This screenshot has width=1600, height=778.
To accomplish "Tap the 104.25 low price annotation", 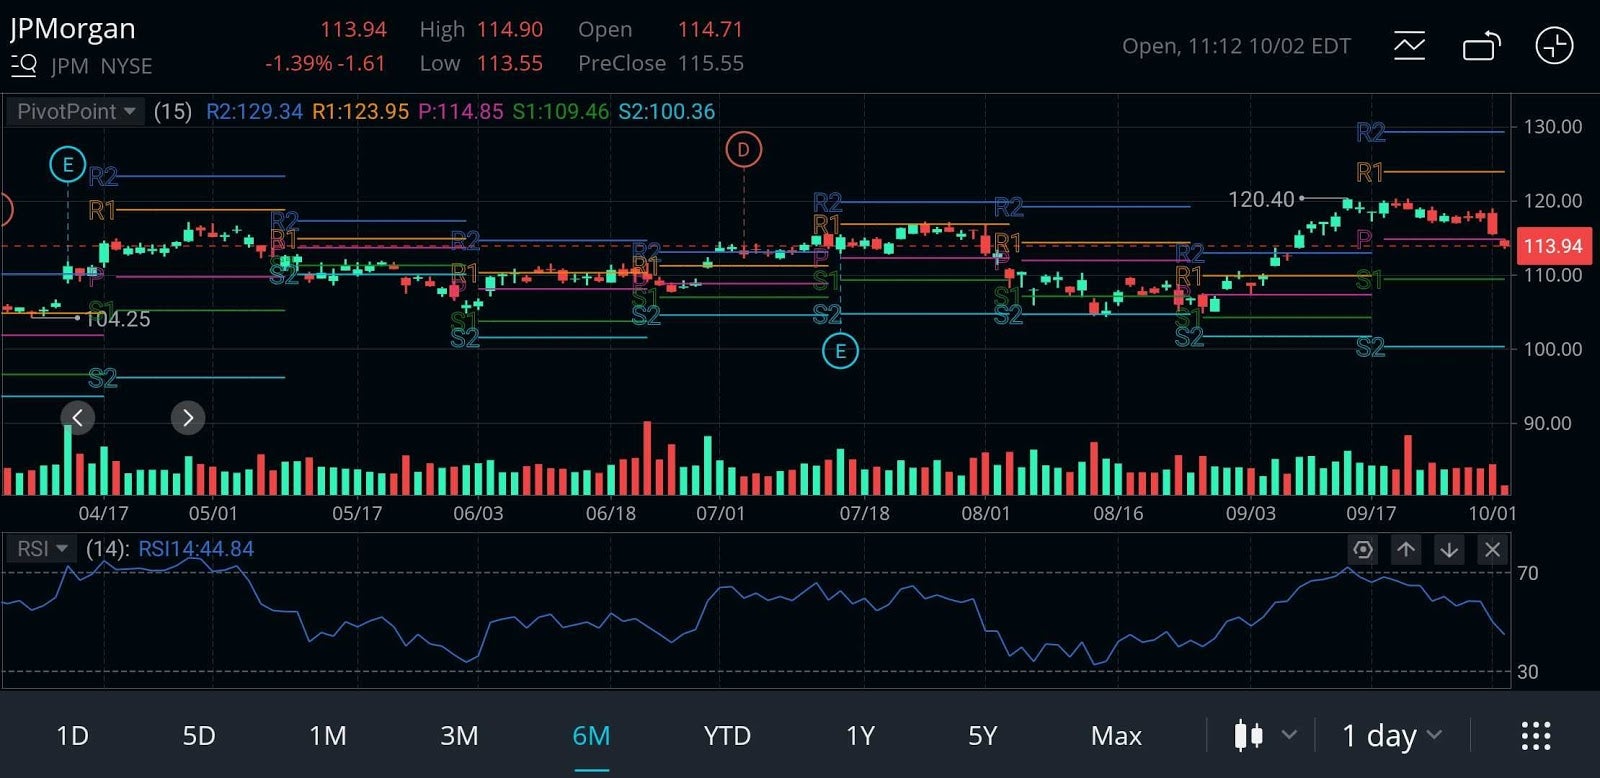I will click(118, 319).
